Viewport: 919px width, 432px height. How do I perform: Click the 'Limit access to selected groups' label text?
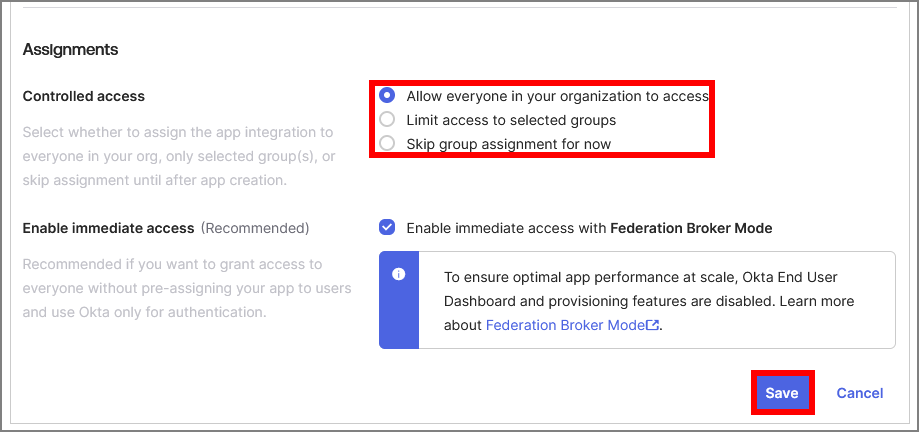pos(511,120)
